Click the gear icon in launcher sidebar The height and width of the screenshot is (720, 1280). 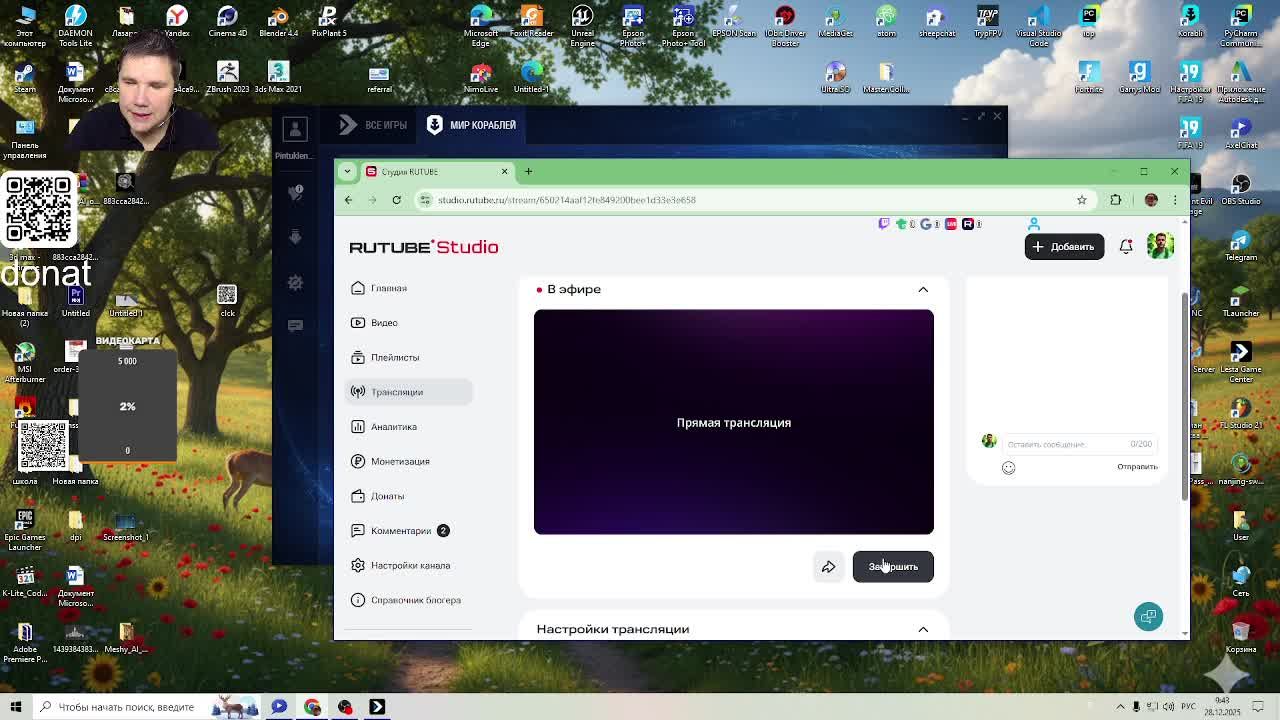click(x=295, y=283)
